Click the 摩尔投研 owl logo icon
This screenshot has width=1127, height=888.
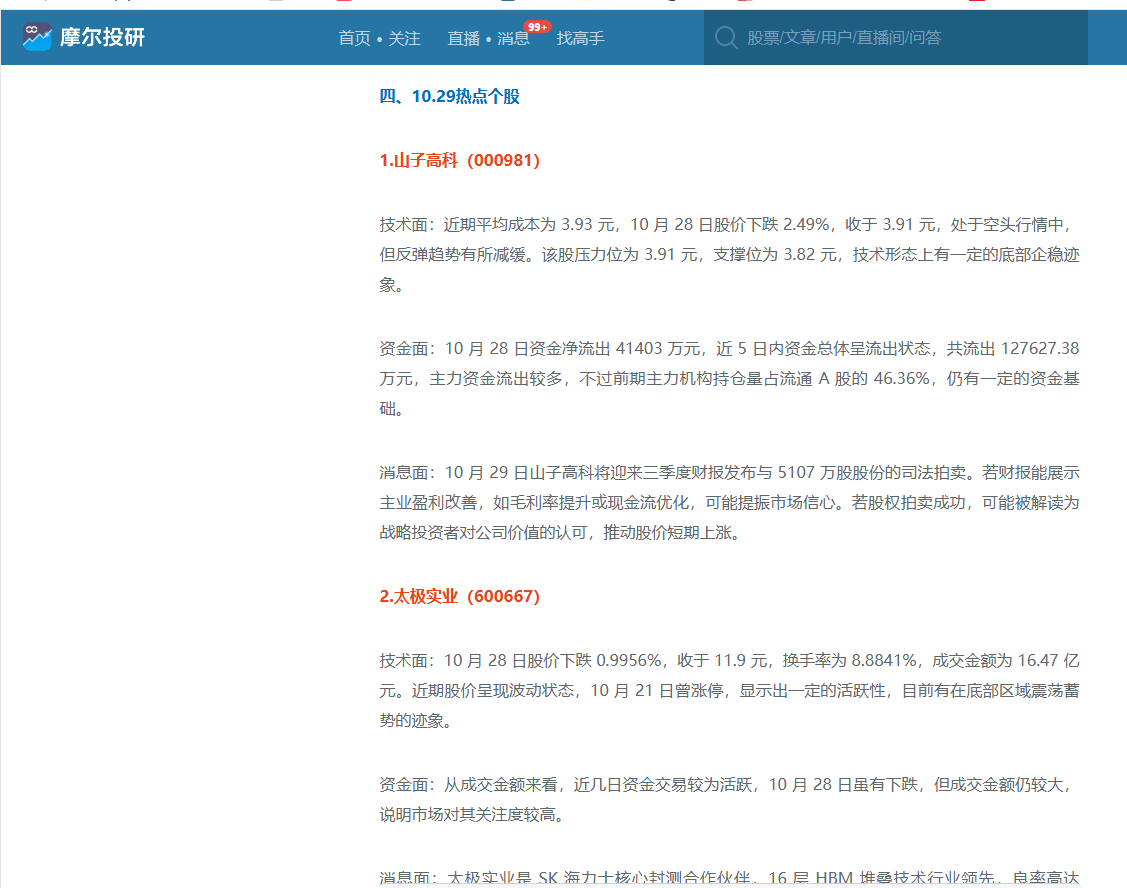[x=37, y=37]
